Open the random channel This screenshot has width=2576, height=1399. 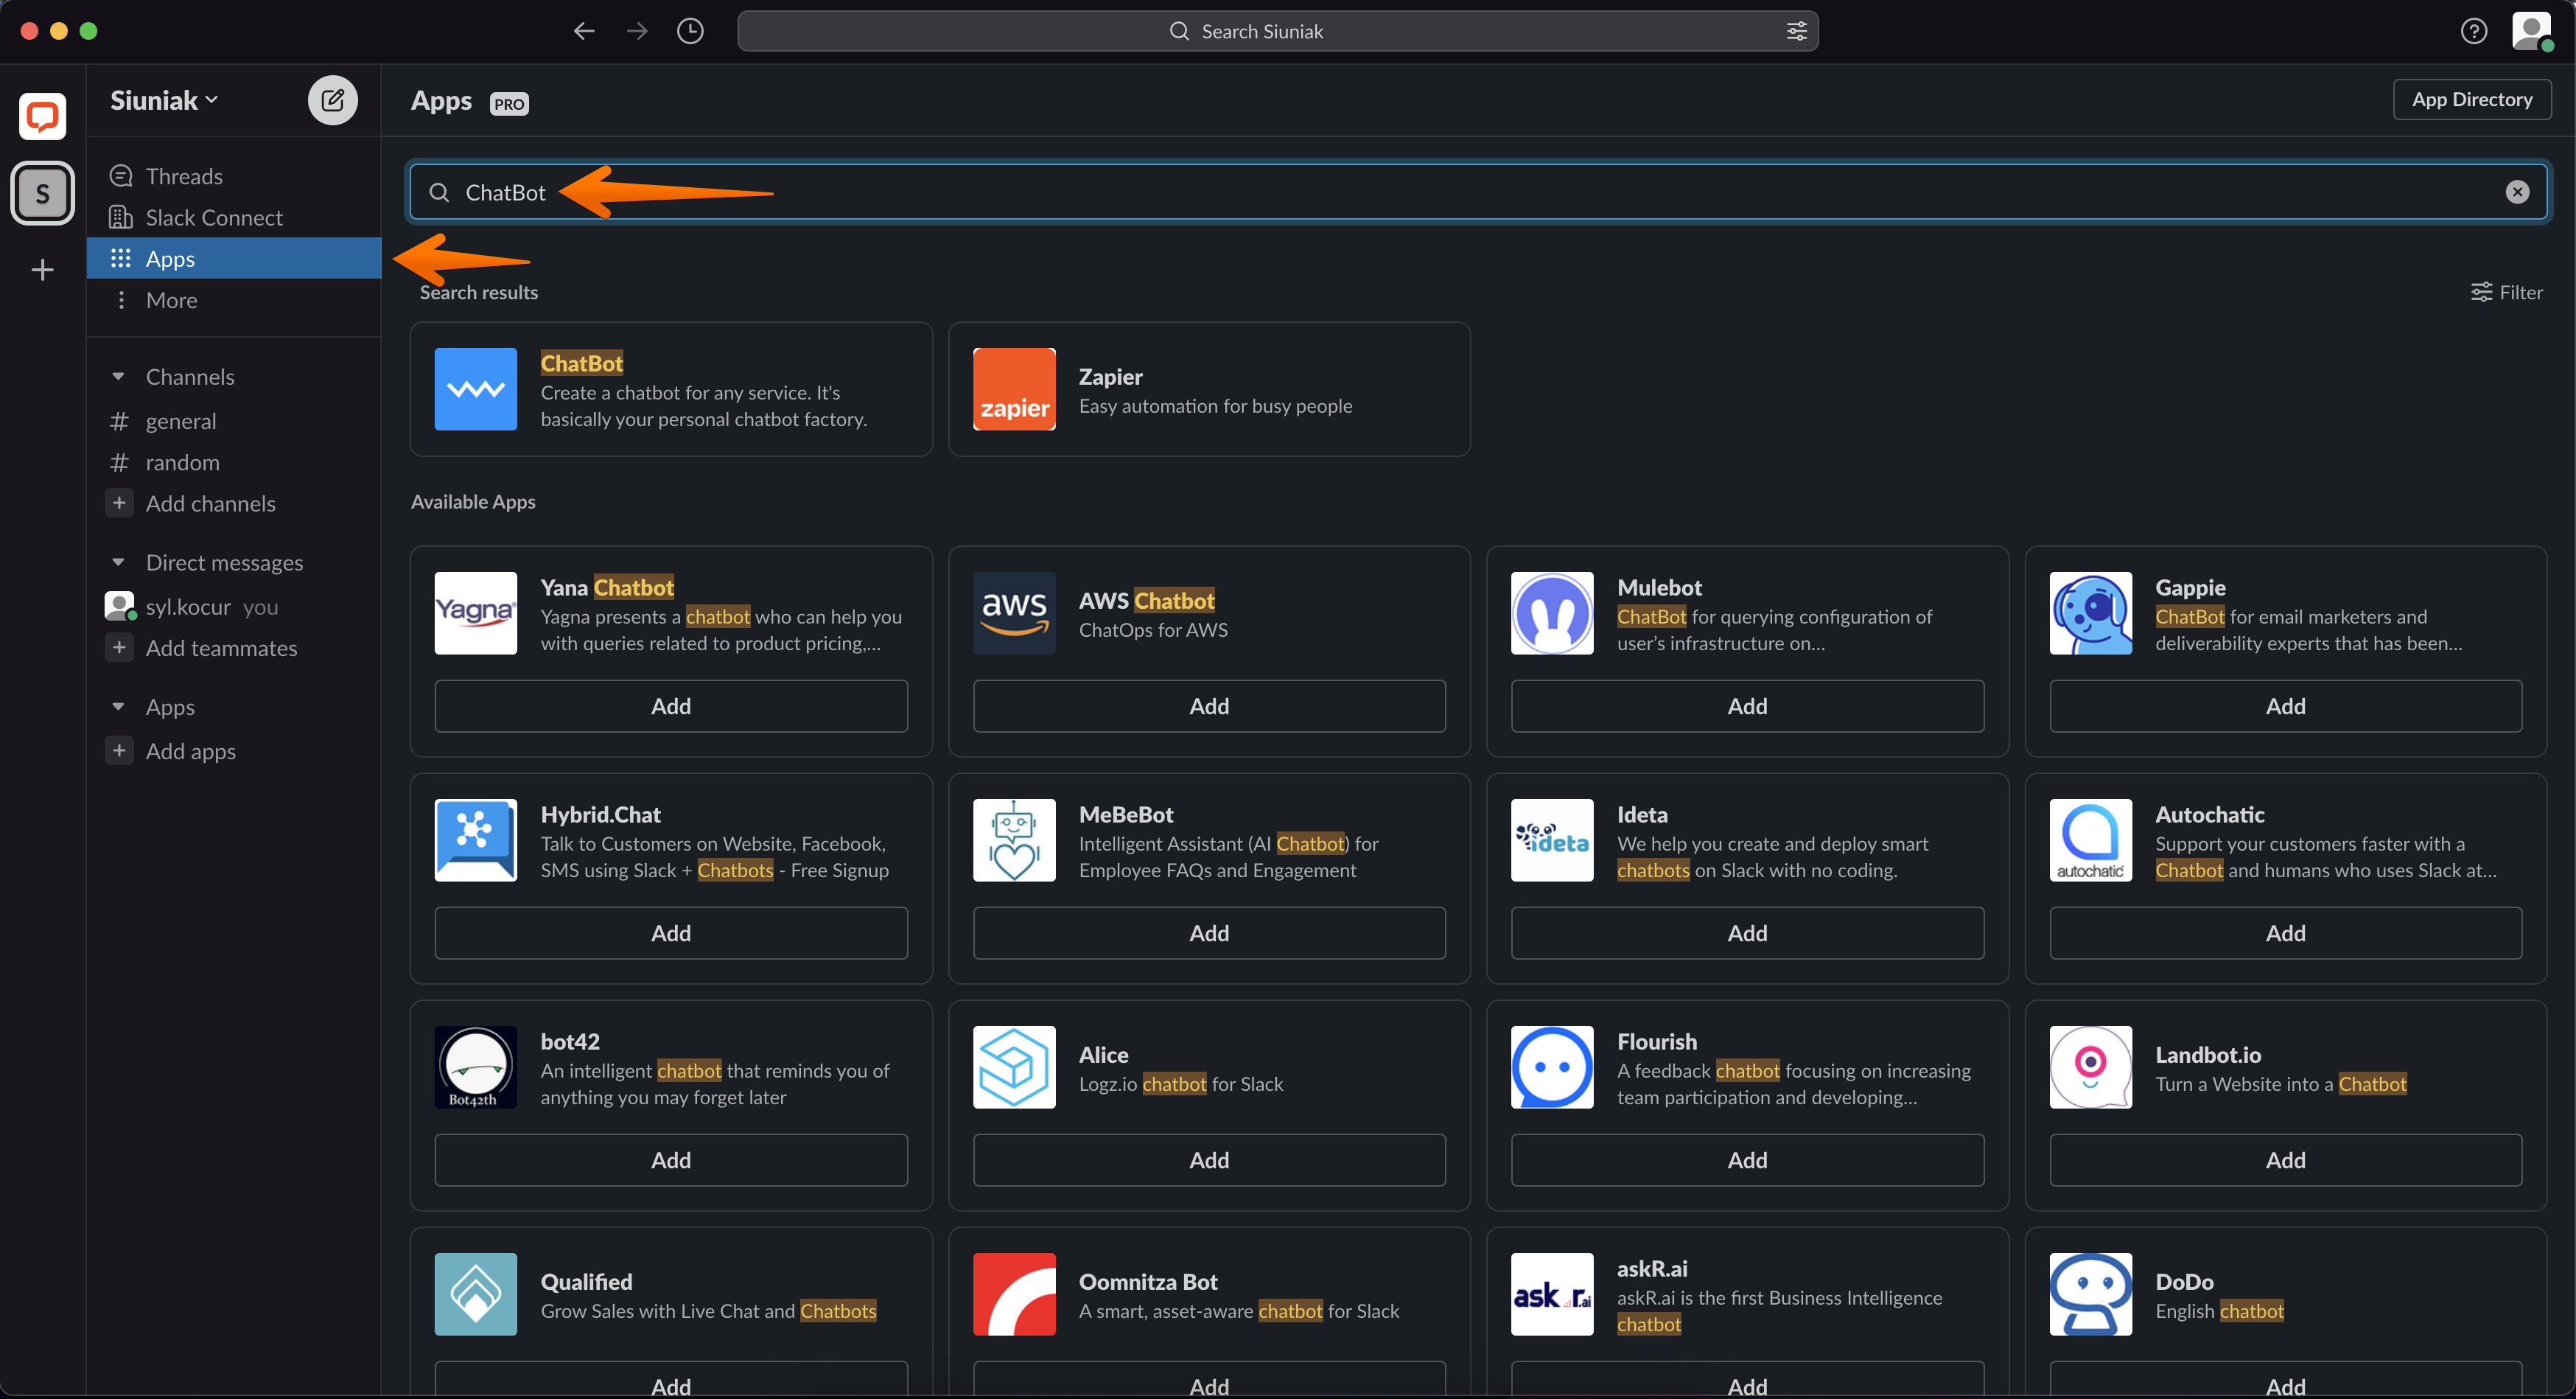[x=234, y=462]
